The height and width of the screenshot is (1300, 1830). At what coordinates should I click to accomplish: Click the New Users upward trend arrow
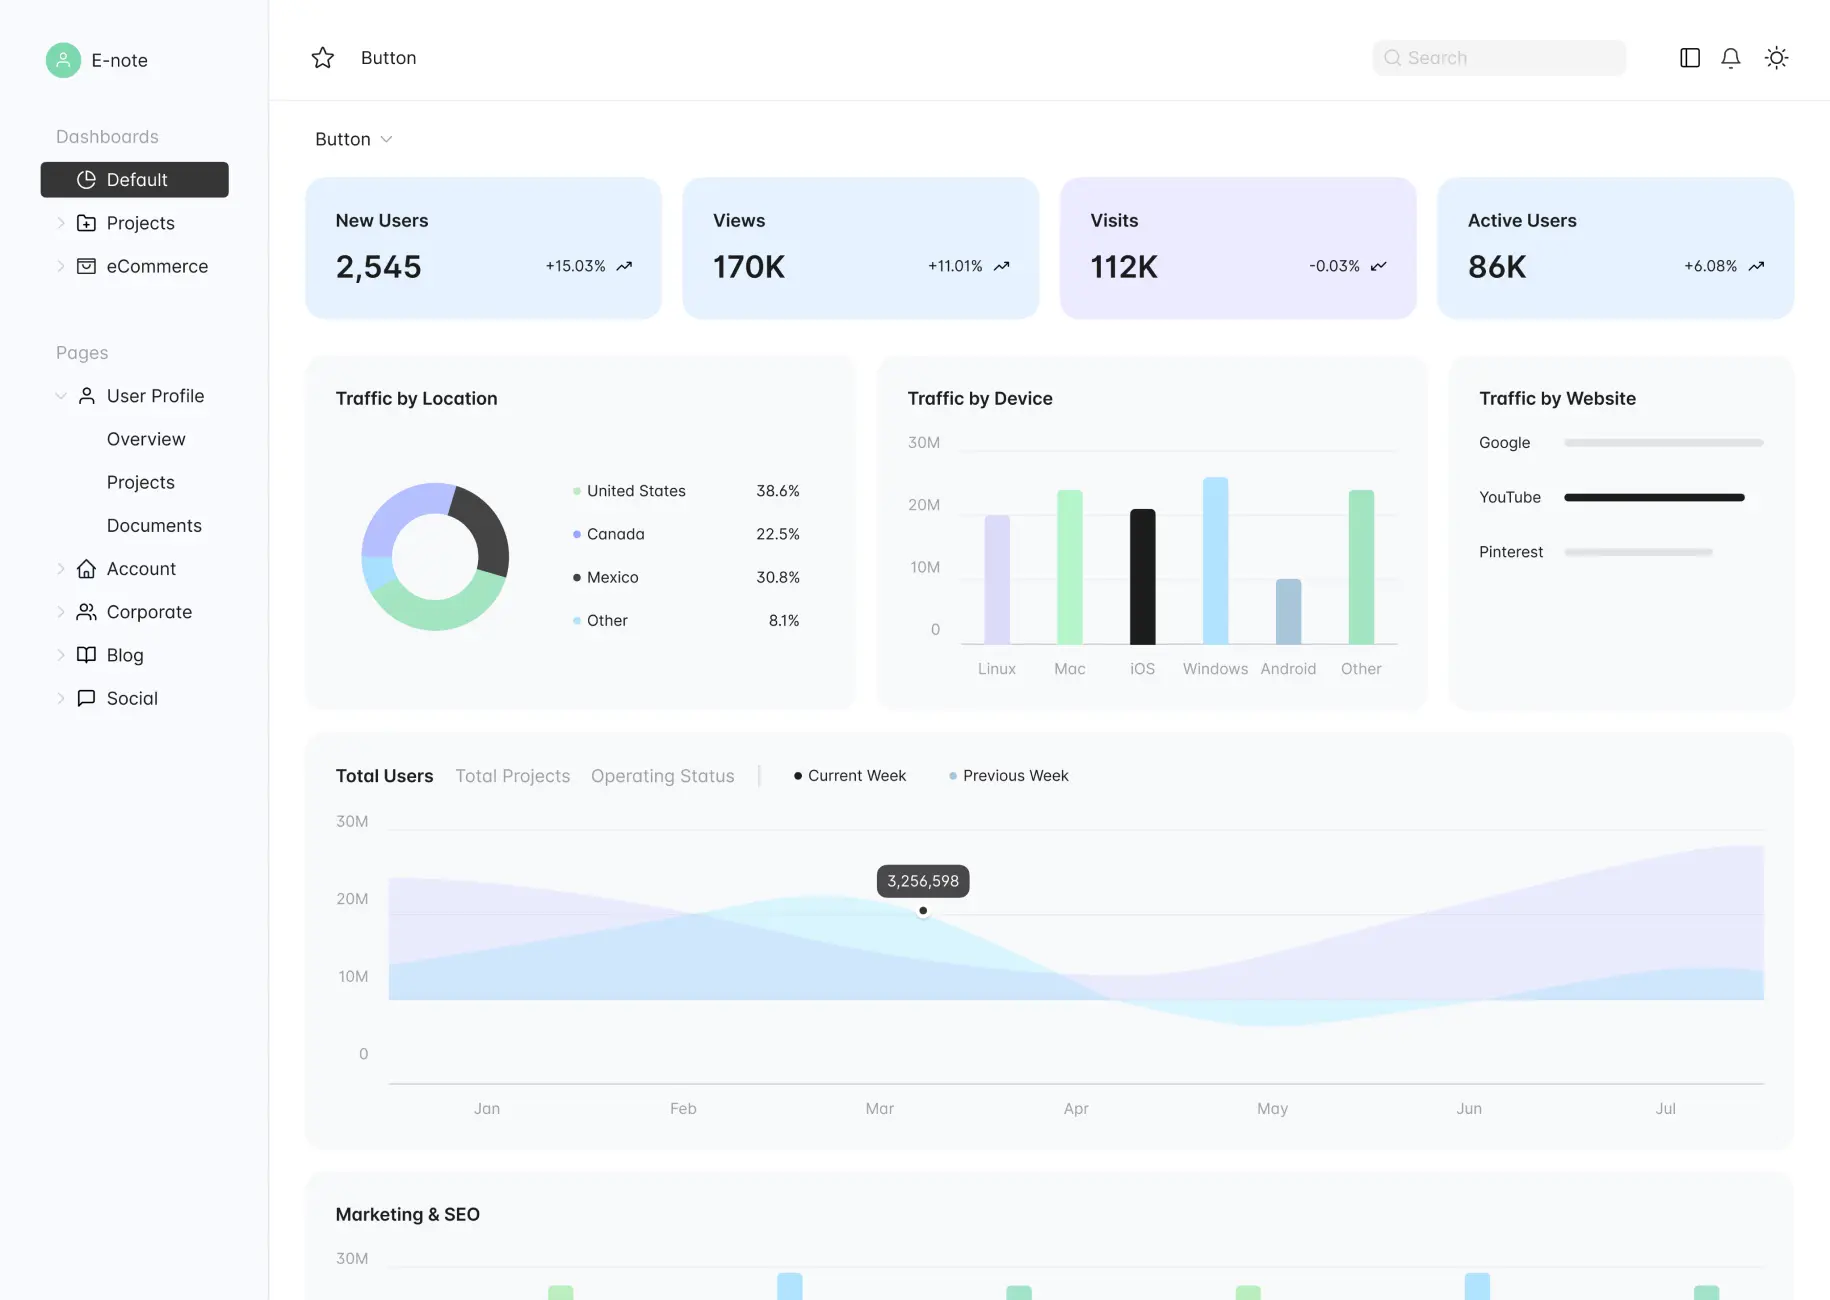coord(624,266)
